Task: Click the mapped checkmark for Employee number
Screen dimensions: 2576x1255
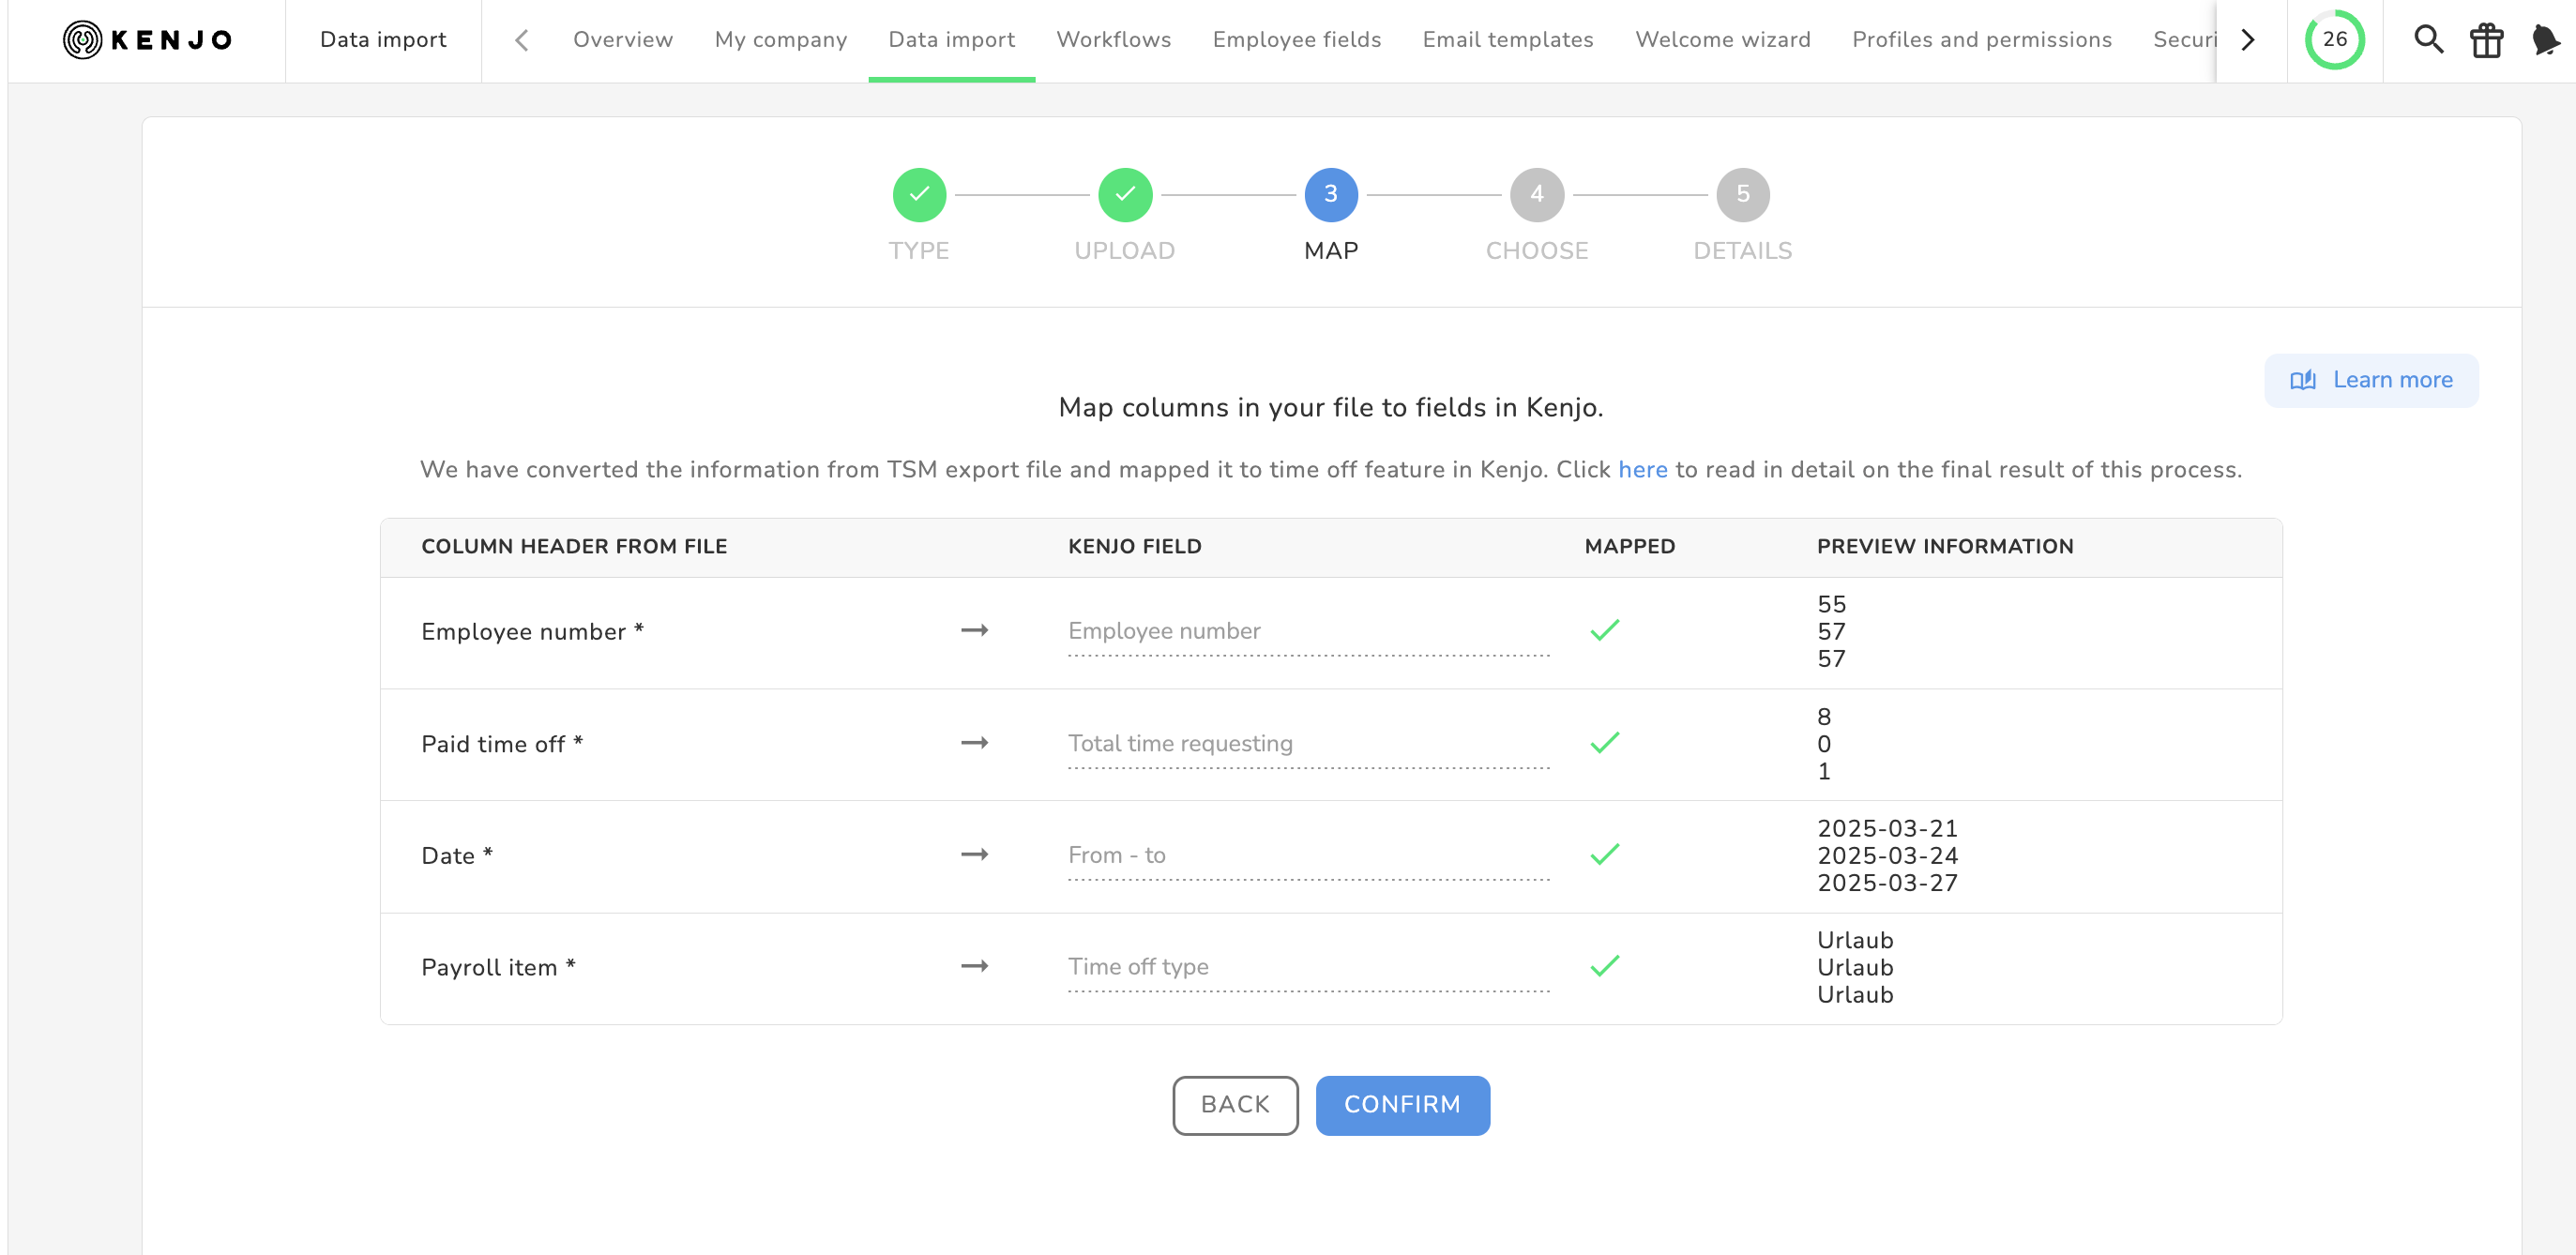Action: 1604,630
